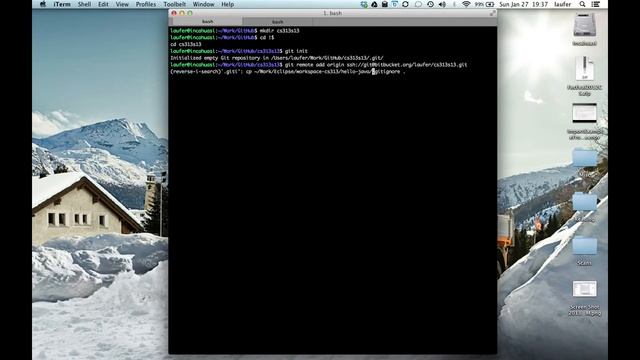
Task: Open the Profiles menu
Action: coord(146,4)
